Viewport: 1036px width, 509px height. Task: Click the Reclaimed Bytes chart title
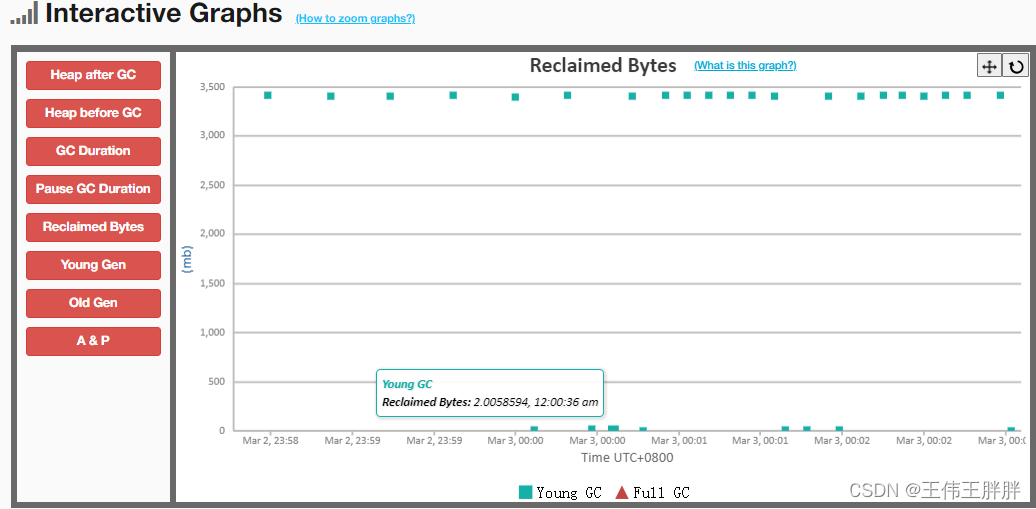point(603,65)
